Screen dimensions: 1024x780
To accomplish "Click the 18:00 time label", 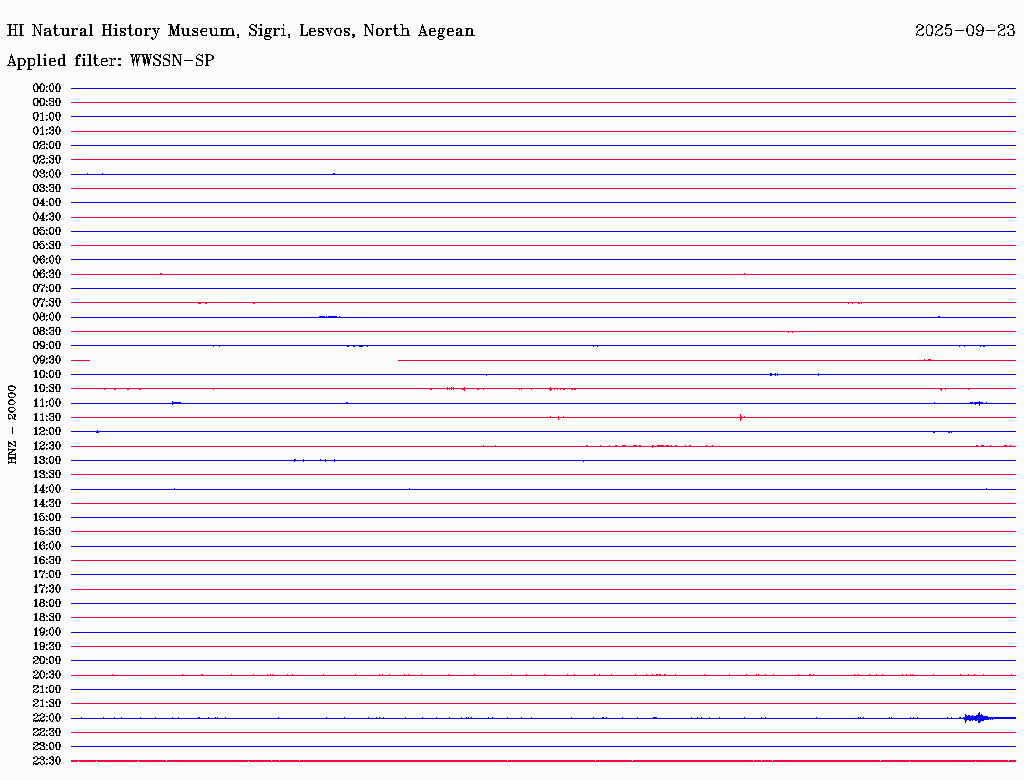I will (47, 604).
